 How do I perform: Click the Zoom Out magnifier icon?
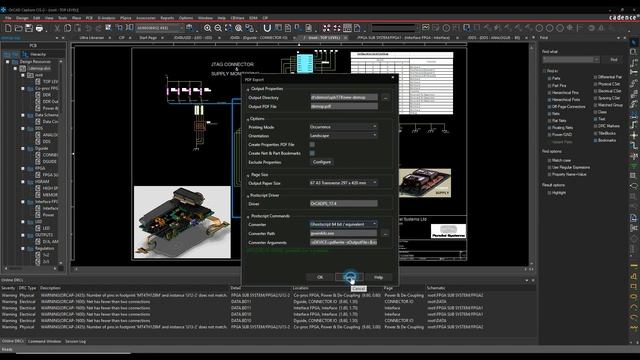pyautogui.click(x=218, y=28)
